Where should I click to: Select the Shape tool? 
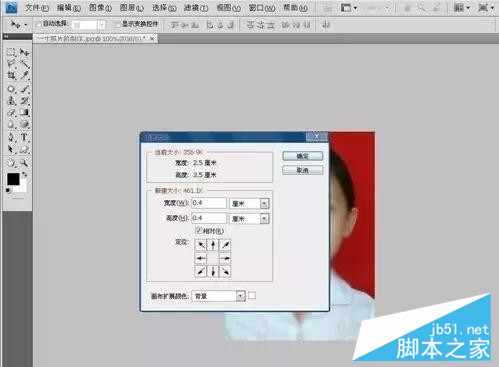click(x=24, y=149)
